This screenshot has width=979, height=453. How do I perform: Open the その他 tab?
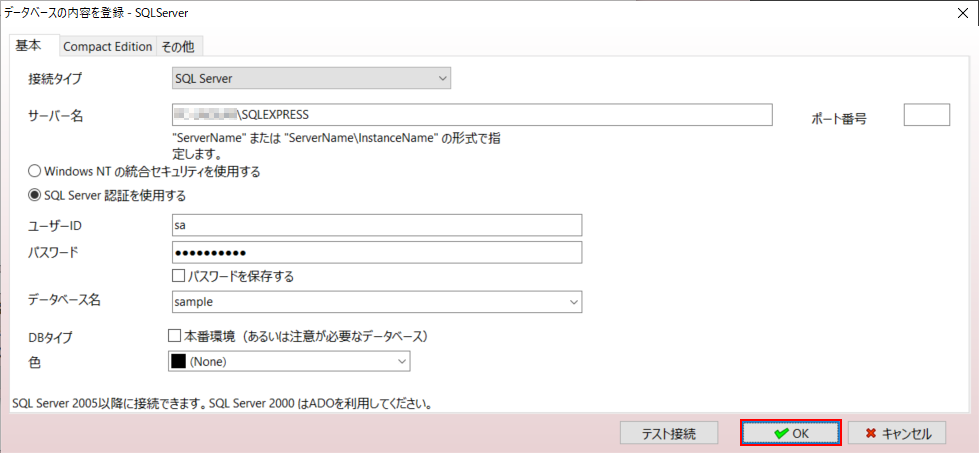click(179, 47)
